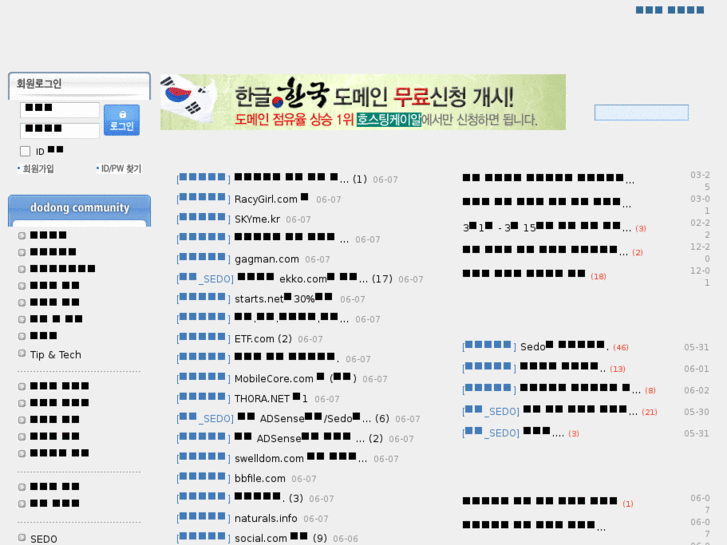This screenshot has width=727, height=545.
Task: Click the category tag before RacyGirl.com
Action: [x=203, y=199]
